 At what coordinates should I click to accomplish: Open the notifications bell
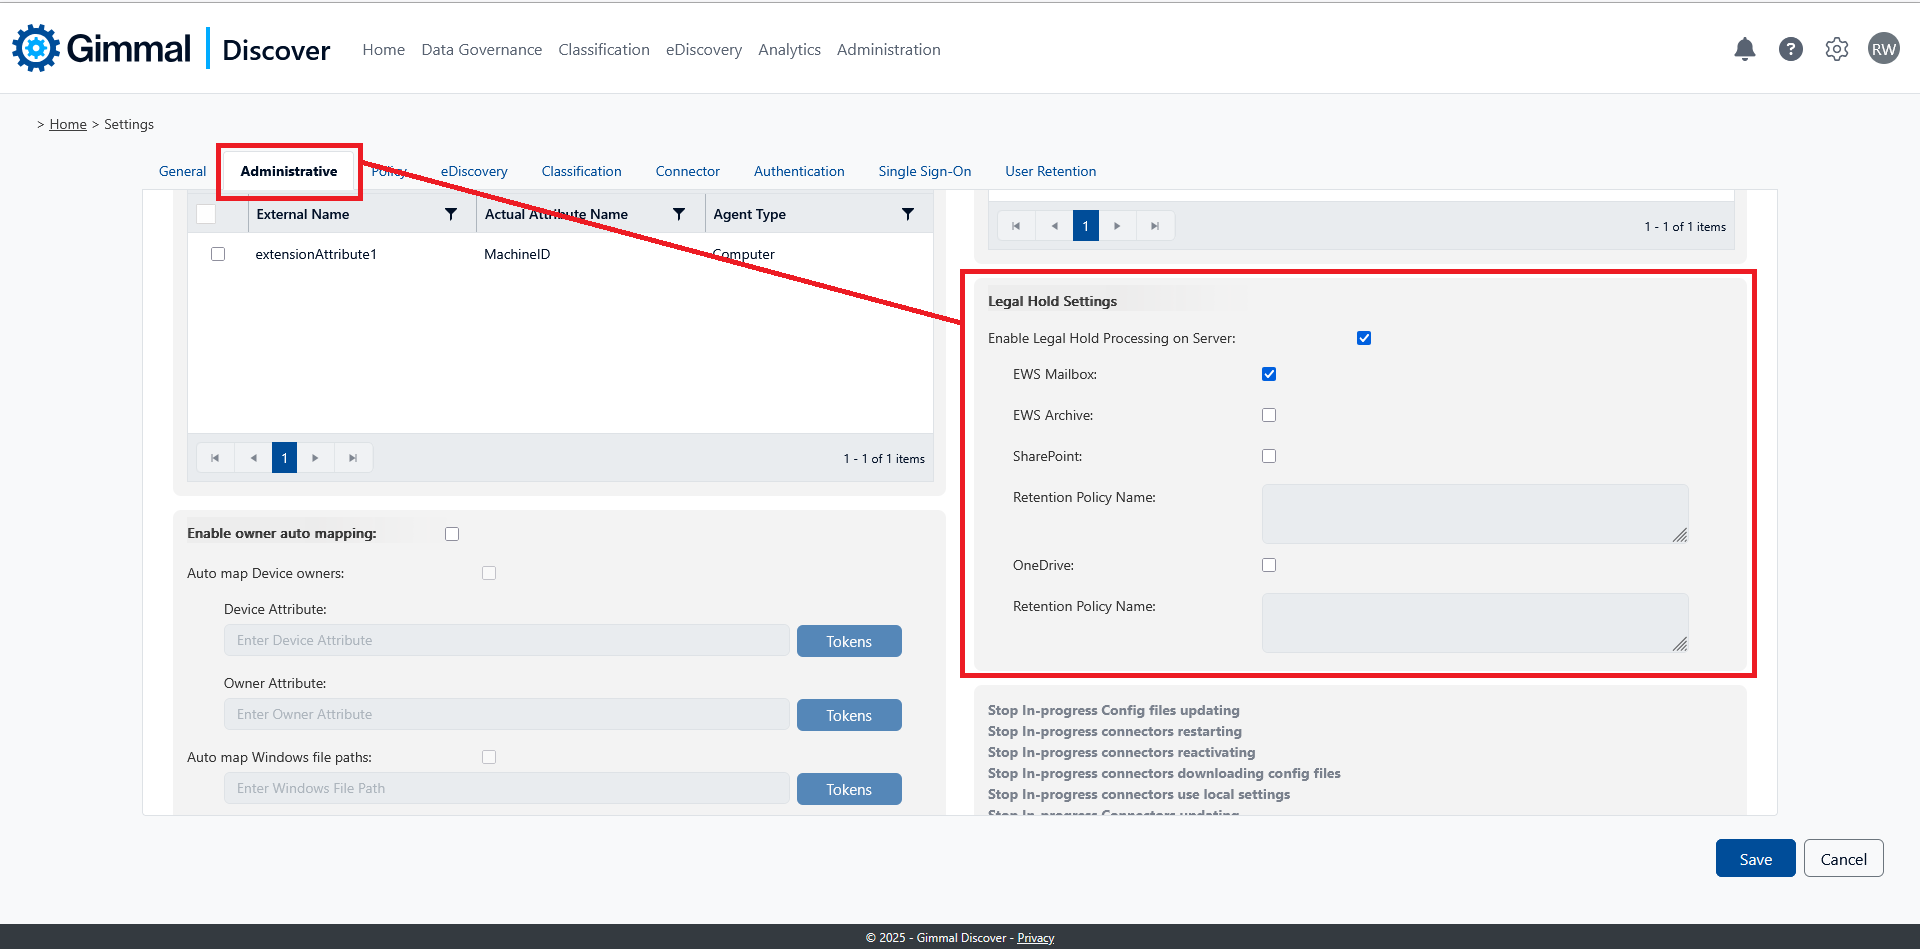[1744, 49]
